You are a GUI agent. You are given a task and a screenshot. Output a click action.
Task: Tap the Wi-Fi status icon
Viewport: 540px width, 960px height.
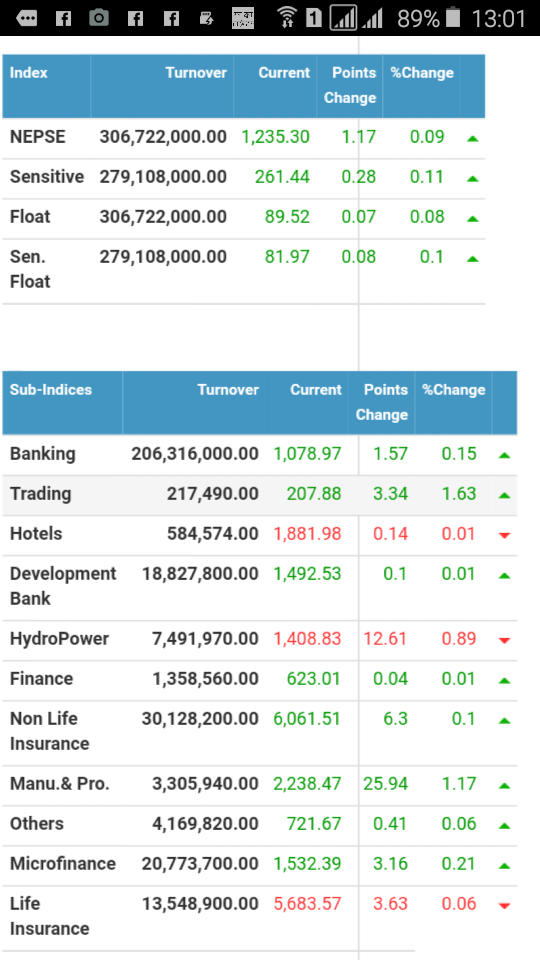(287, 18)
